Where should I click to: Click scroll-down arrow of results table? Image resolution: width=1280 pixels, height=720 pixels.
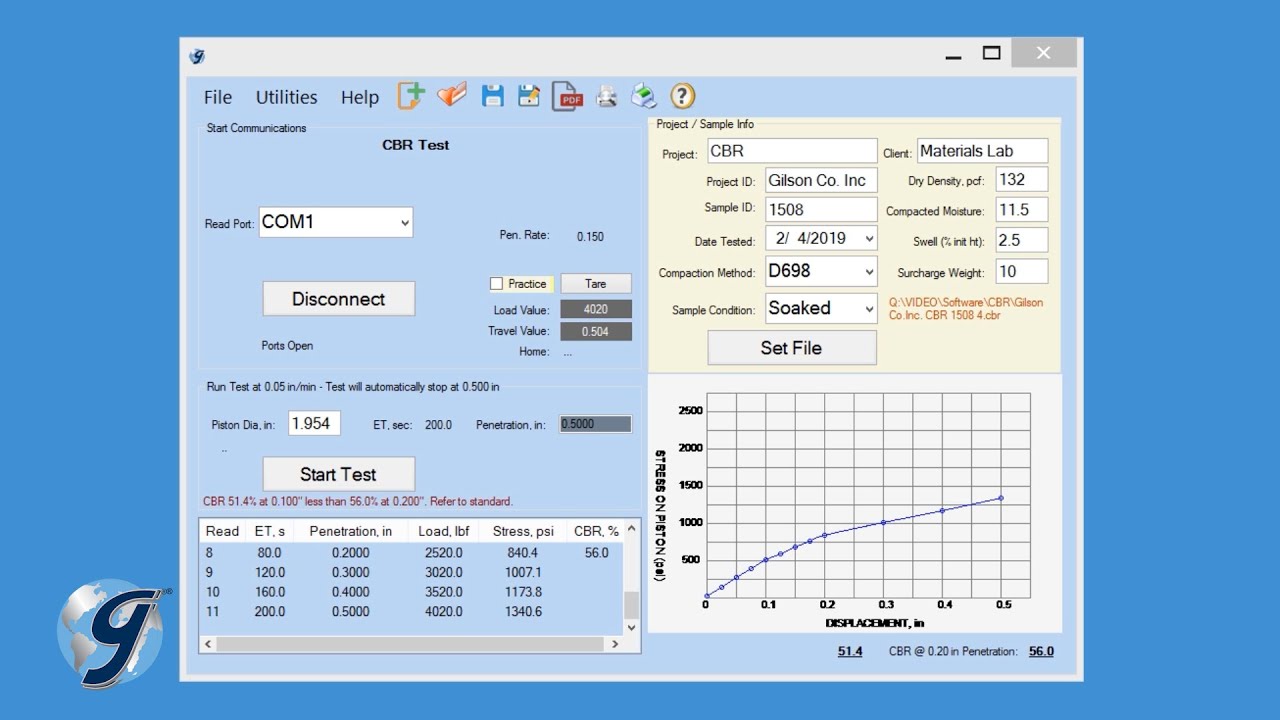pyautogui.click(x=631, y=627)
